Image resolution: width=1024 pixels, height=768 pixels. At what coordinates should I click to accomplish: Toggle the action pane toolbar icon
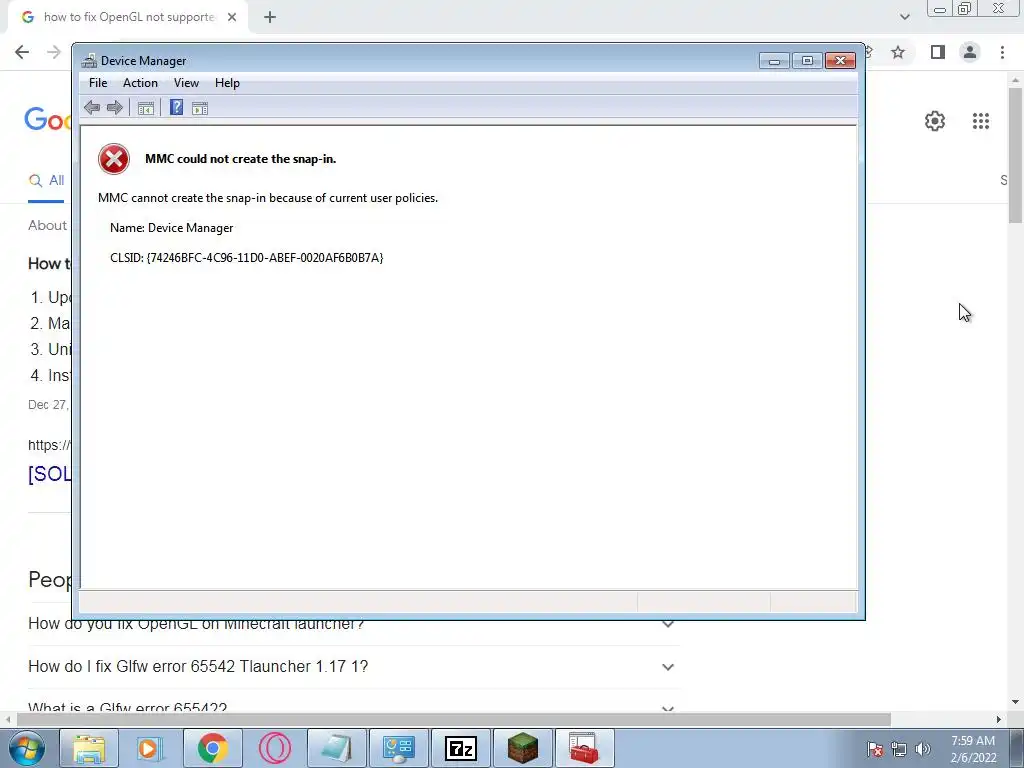pyautogui.click(x=200, y=108)
